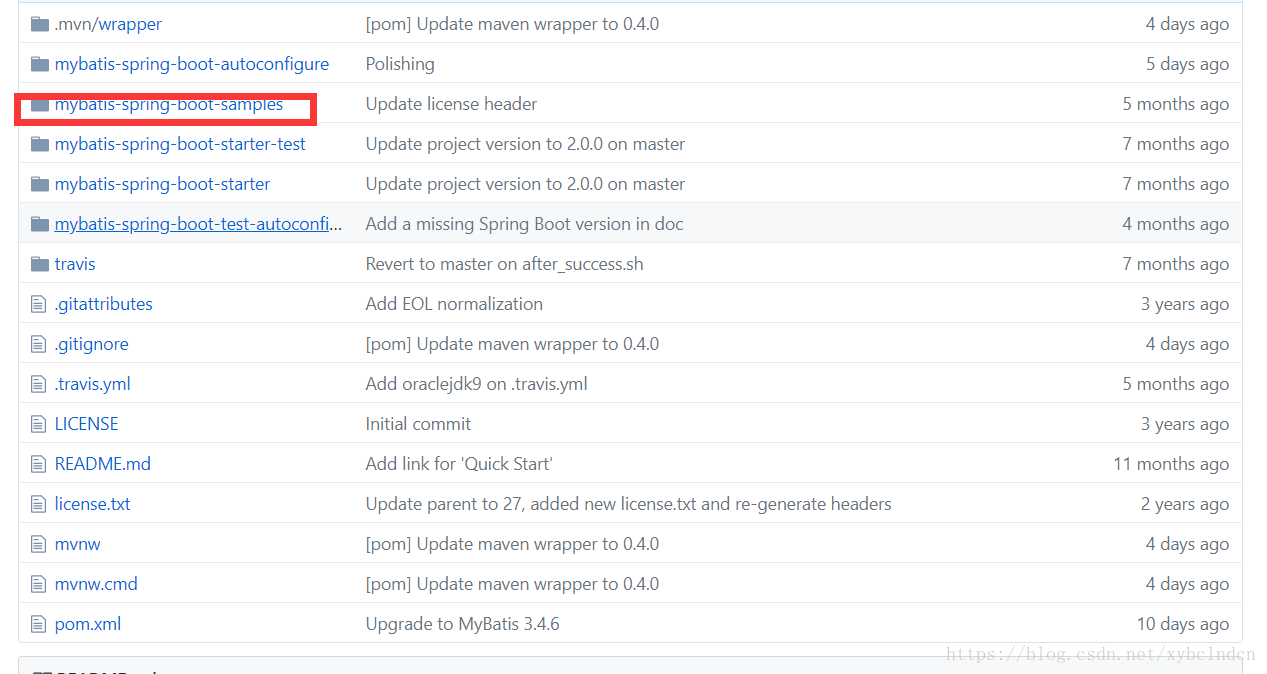This screenshot has width=1267, height=674.
Task: Open the README.md file
Action: point(103,464)
